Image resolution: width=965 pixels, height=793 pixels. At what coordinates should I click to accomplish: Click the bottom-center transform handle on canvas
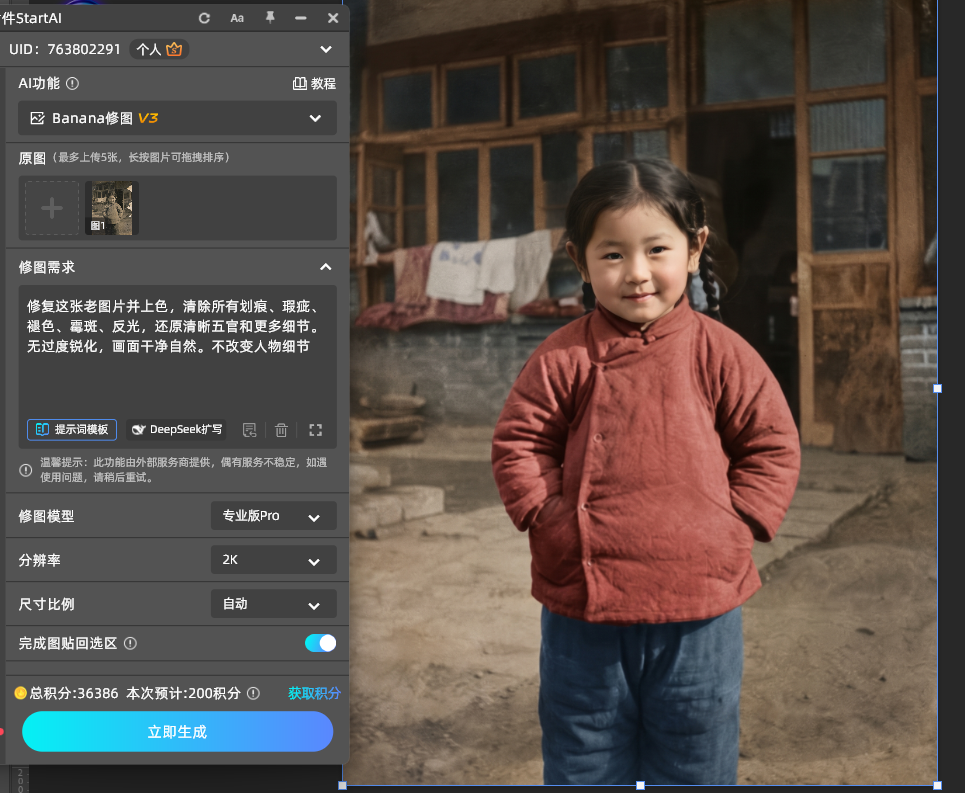tap(640, 786)
